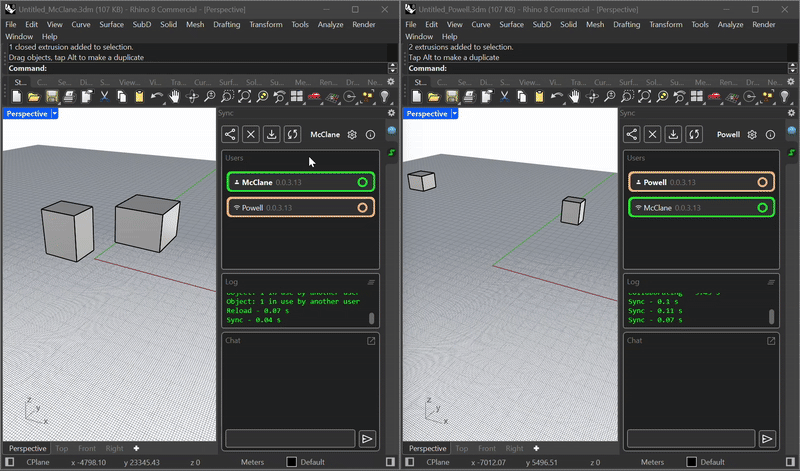The image size is (800, 471).
Task: Switch to Front viewport tab in Powell window
Action: 487,448
